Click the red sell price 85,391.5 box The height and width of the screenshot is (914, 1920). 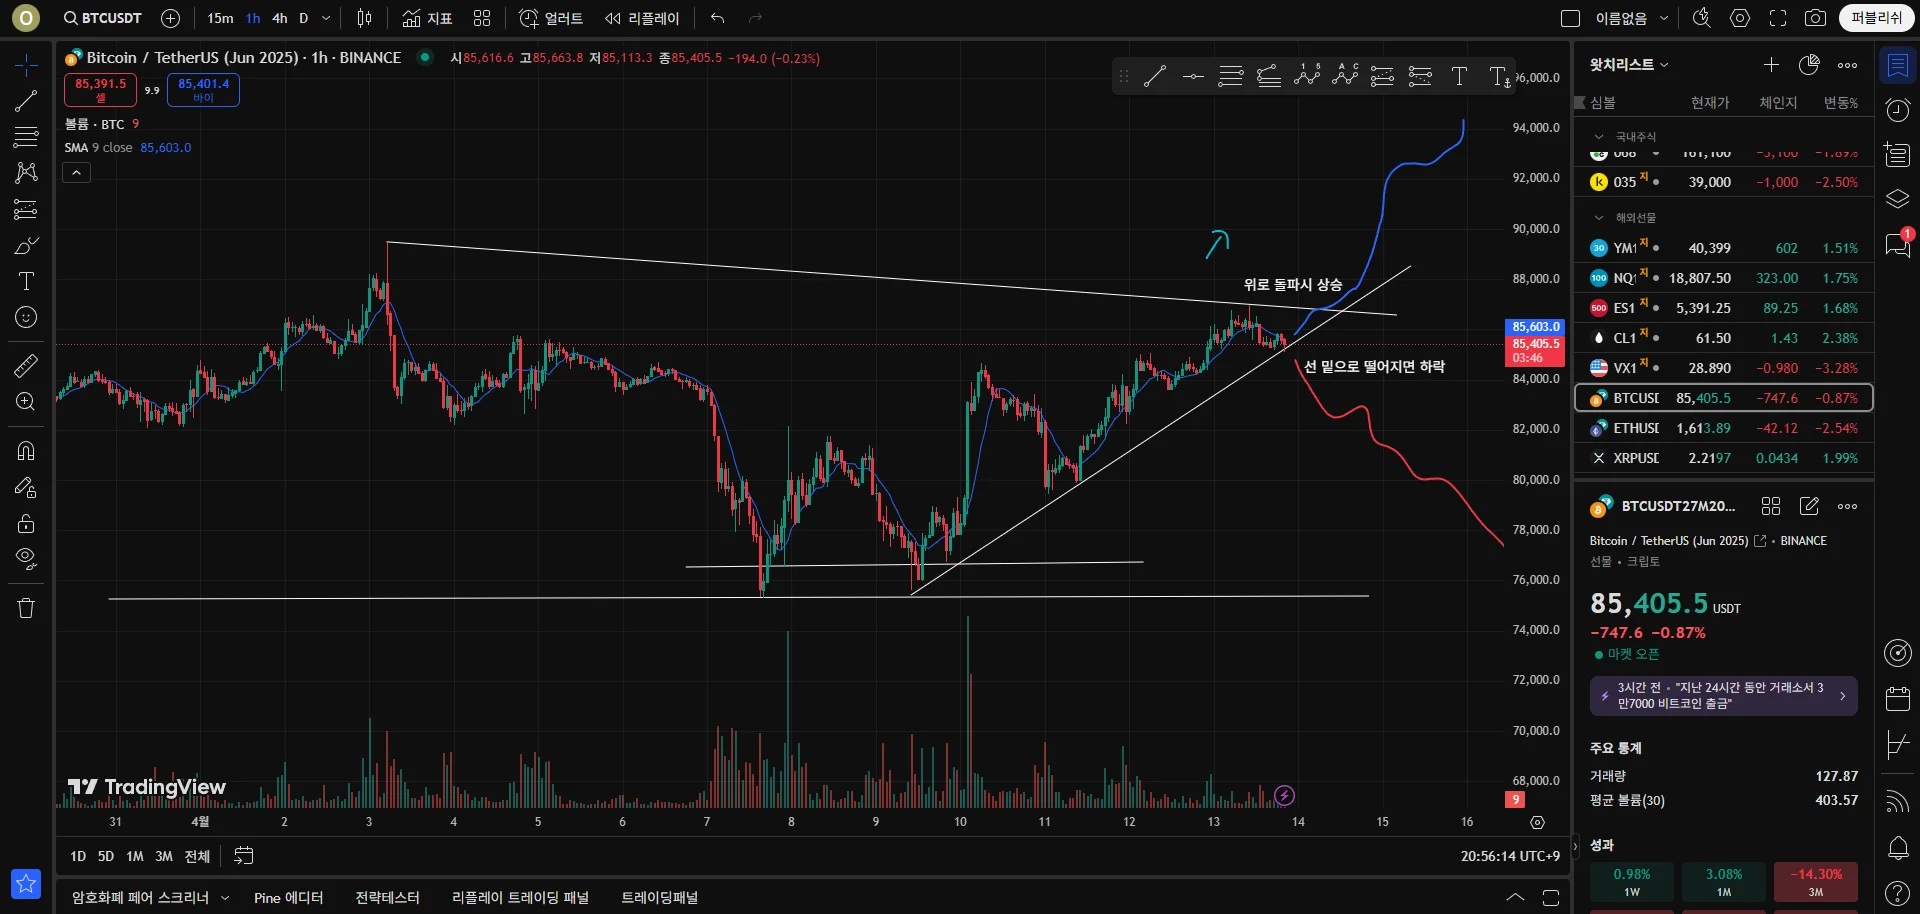pos(101,90)
